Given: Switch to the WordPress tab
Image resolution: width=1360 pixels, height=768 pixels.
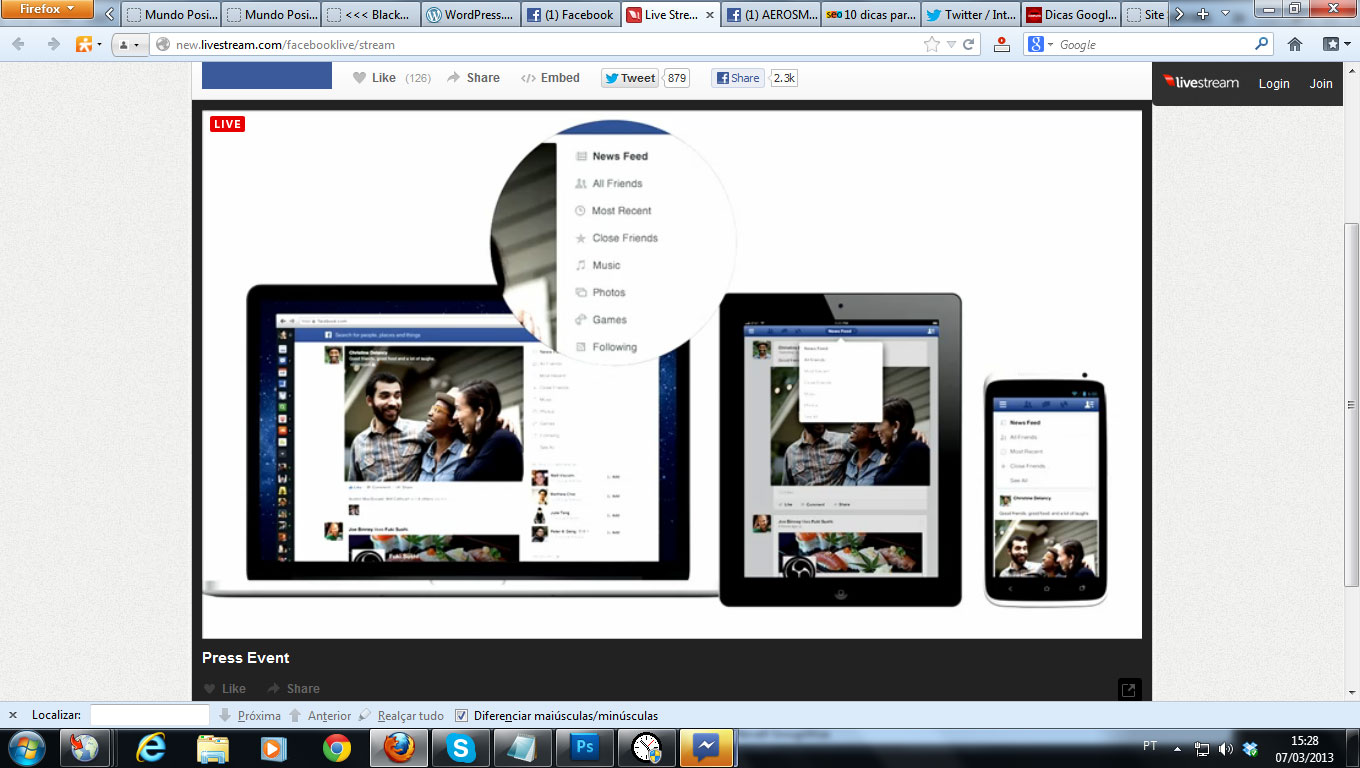Looking at the screenshot, I should tap(470, 15).
